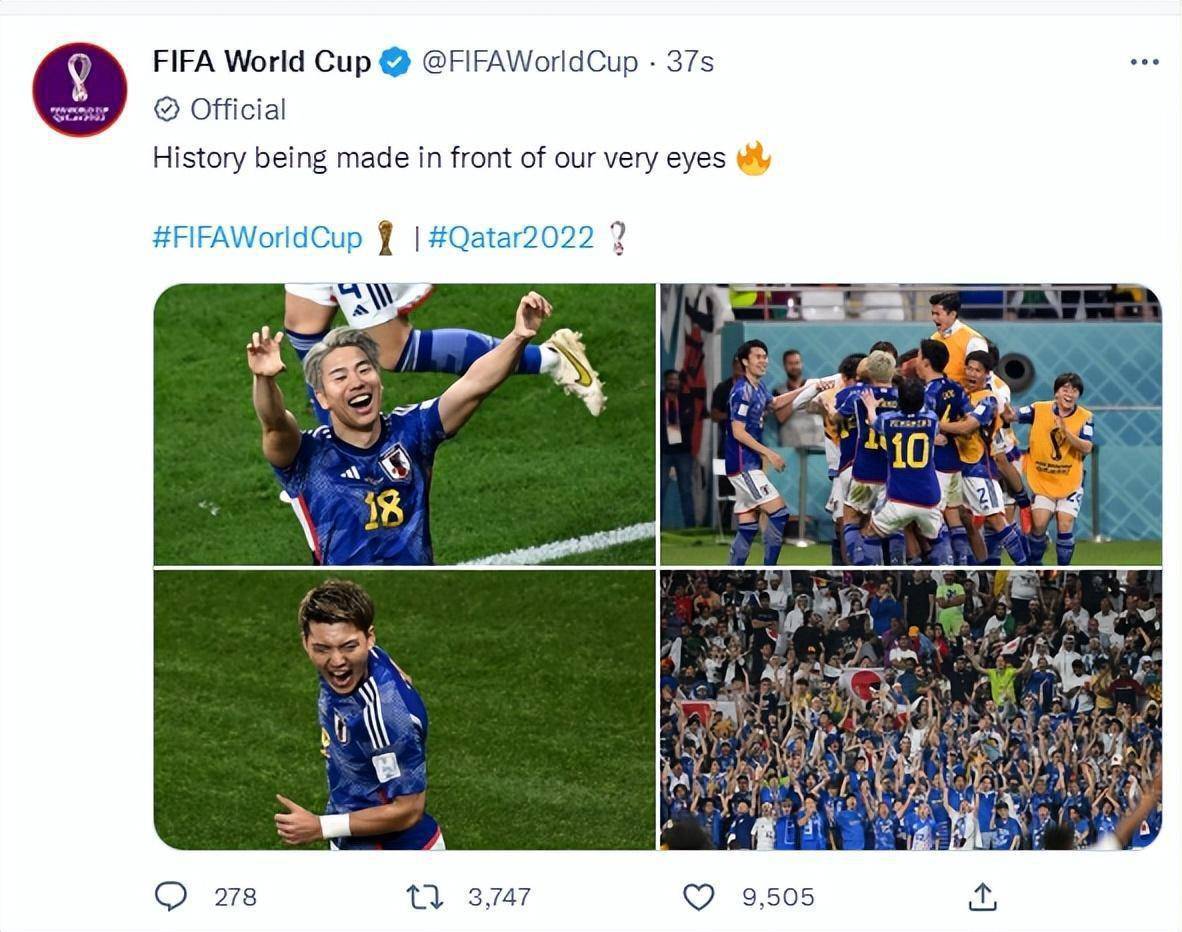Click the Official gray checkmark icon
1182x932 pixels.
[167, 109]
